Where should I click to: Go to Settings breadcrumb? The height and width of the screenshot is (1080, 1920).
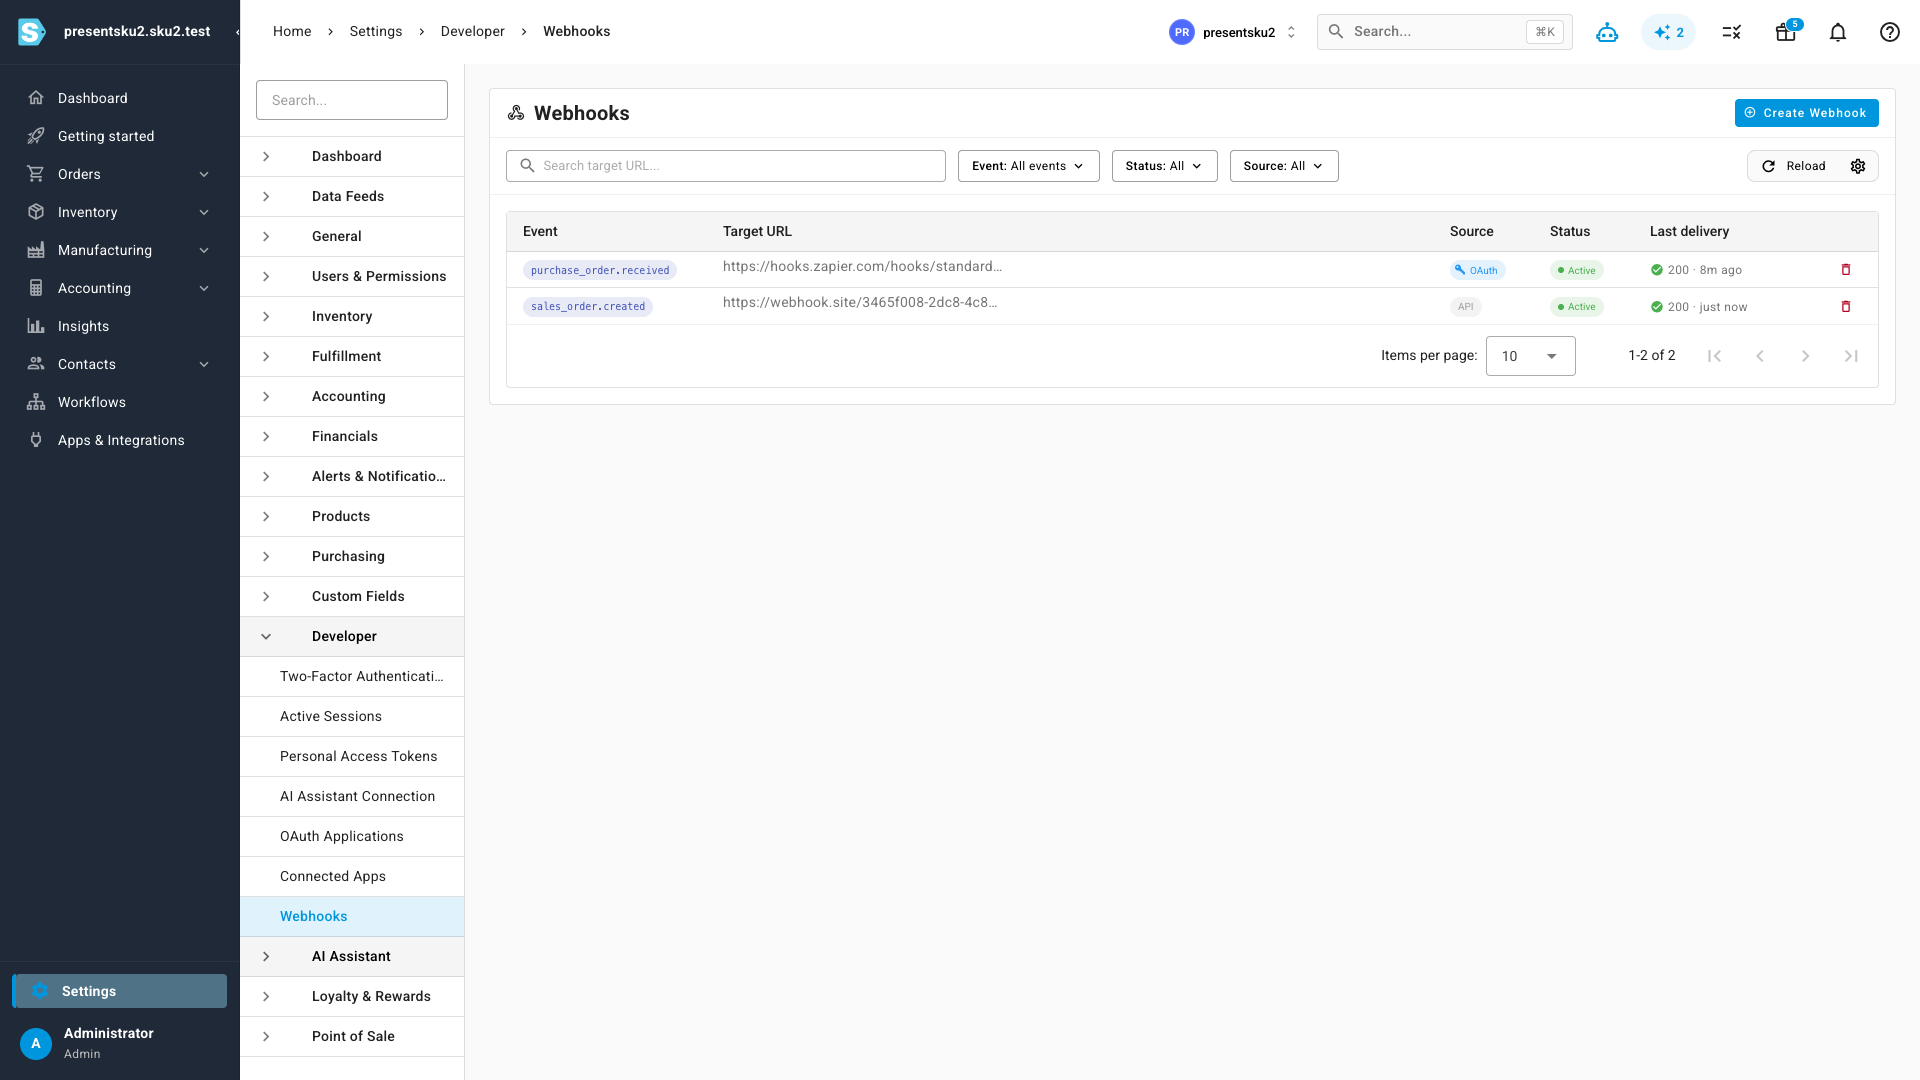(x=376, y=31)
